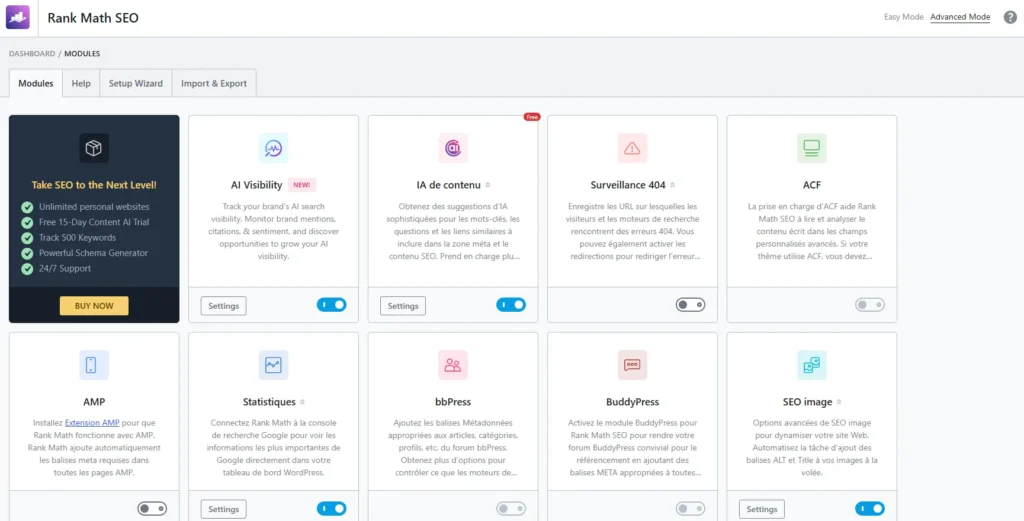Toggle the ACF module switch
1024x521 pixels.
[x=870, y=305]
